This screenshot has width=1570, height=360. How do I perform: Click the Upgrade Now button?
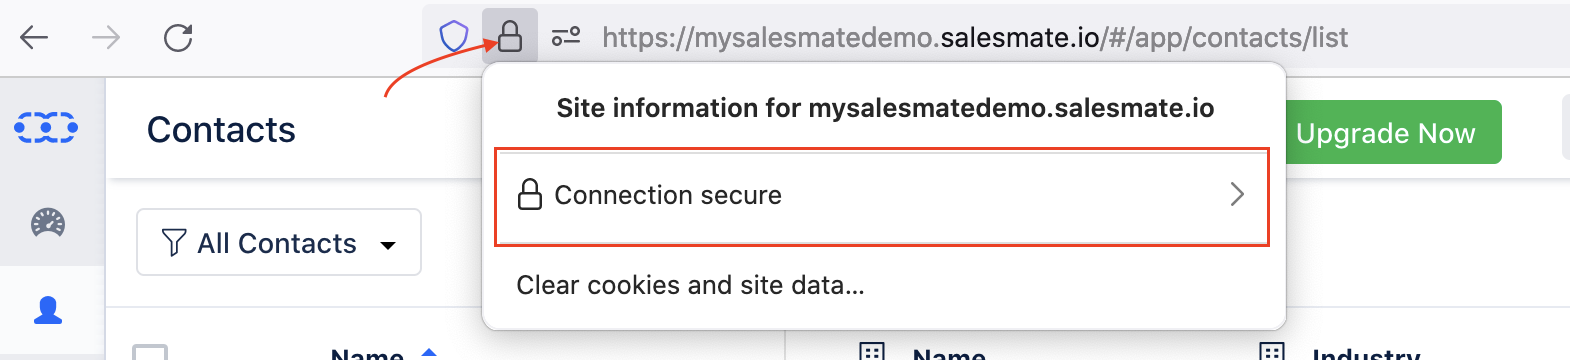point(1385,132)
